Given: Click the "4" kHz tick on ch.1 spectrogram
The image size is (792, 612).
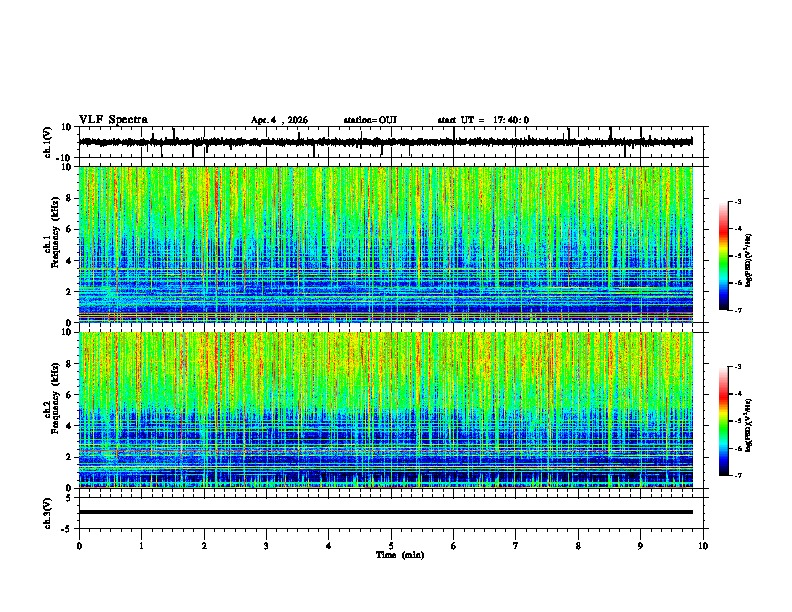Looking at the screenshot, I should 69,261.
